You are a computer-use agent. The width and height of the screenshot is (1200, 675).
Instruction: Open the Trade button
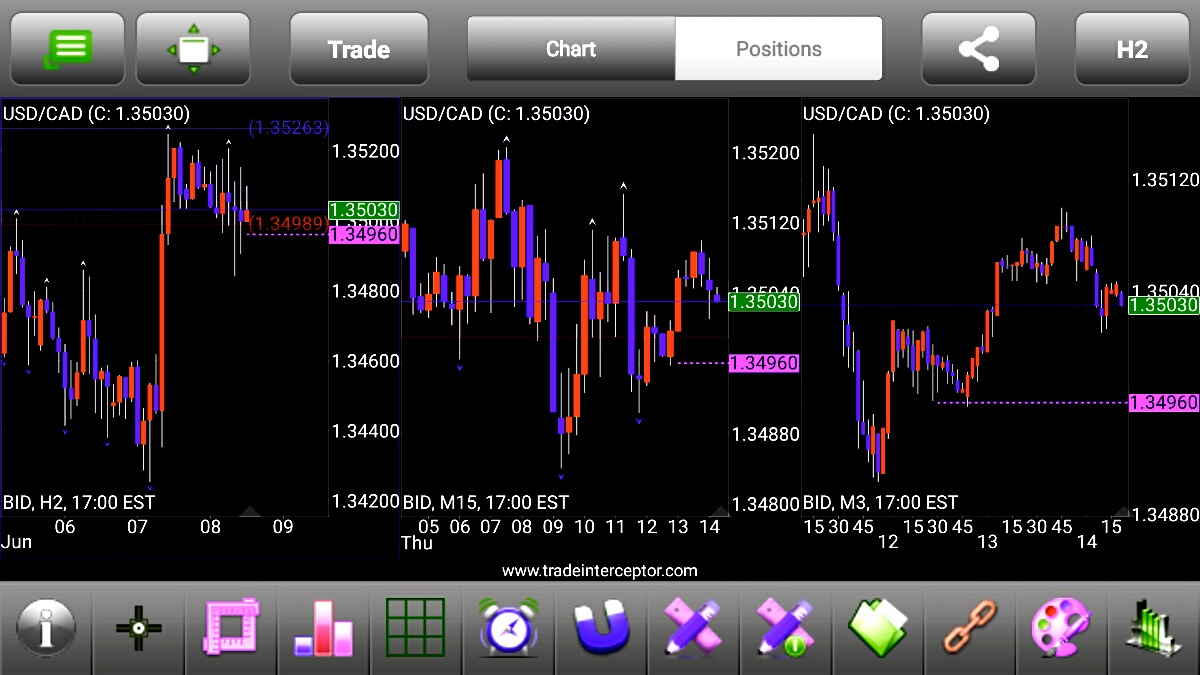359,48
